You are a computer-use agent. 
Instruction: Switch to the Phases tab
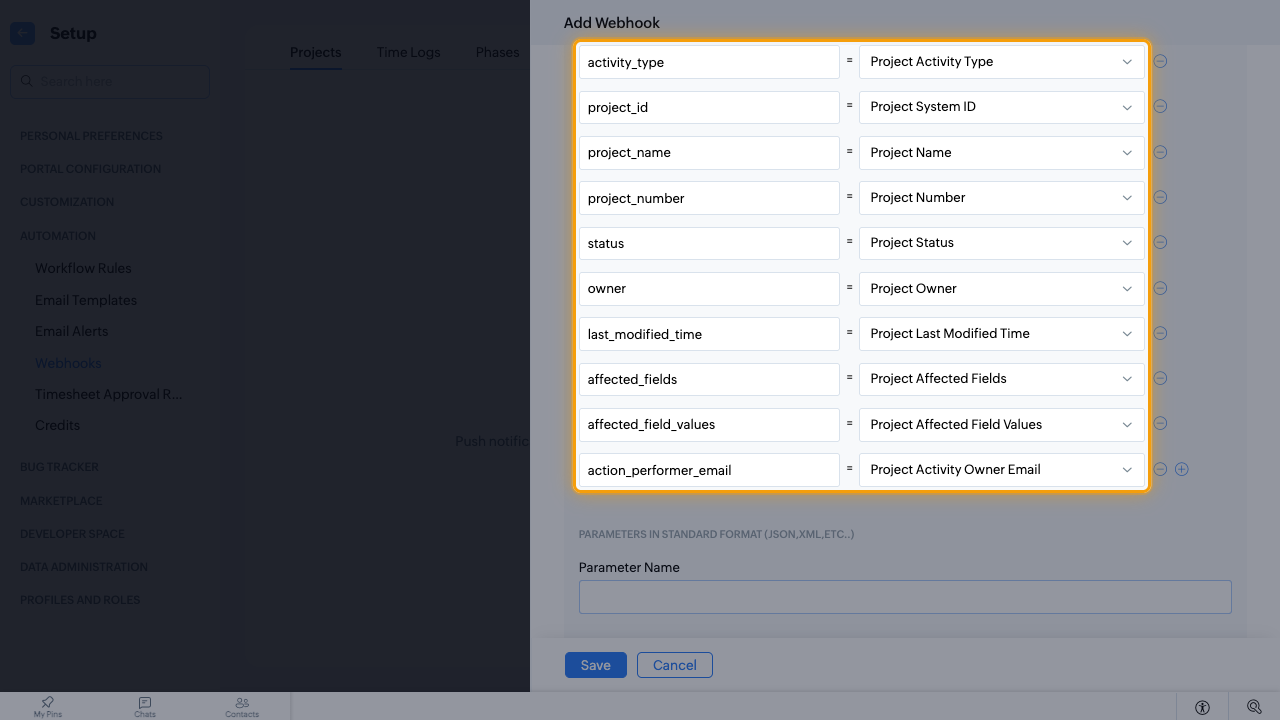pos(497,52)
